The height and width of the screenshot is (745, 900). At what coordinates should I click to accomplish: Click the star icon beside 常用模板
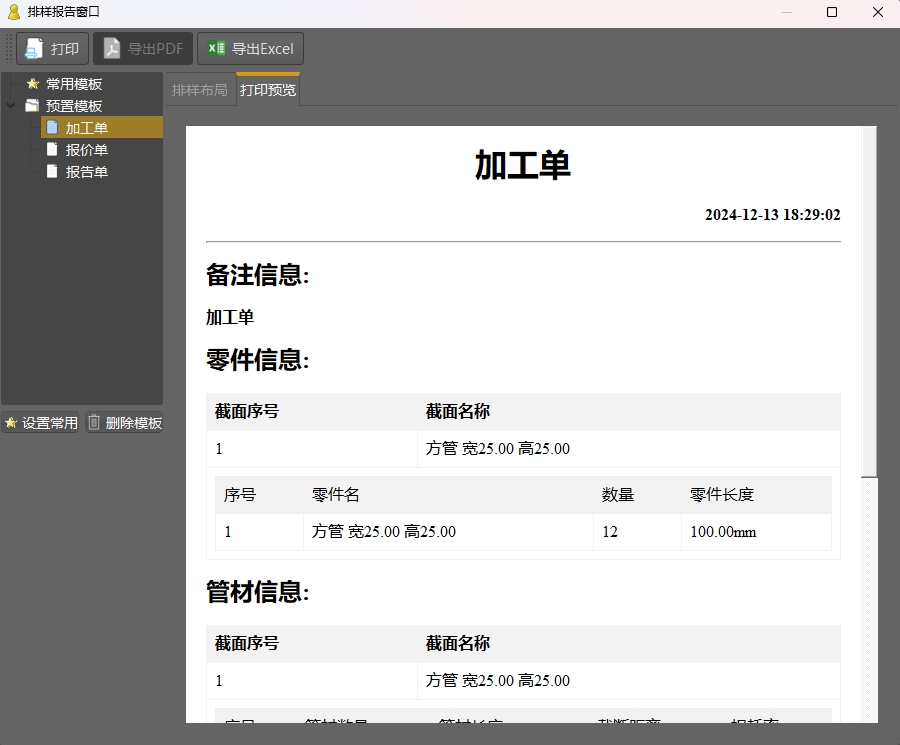tap(33, 84)
